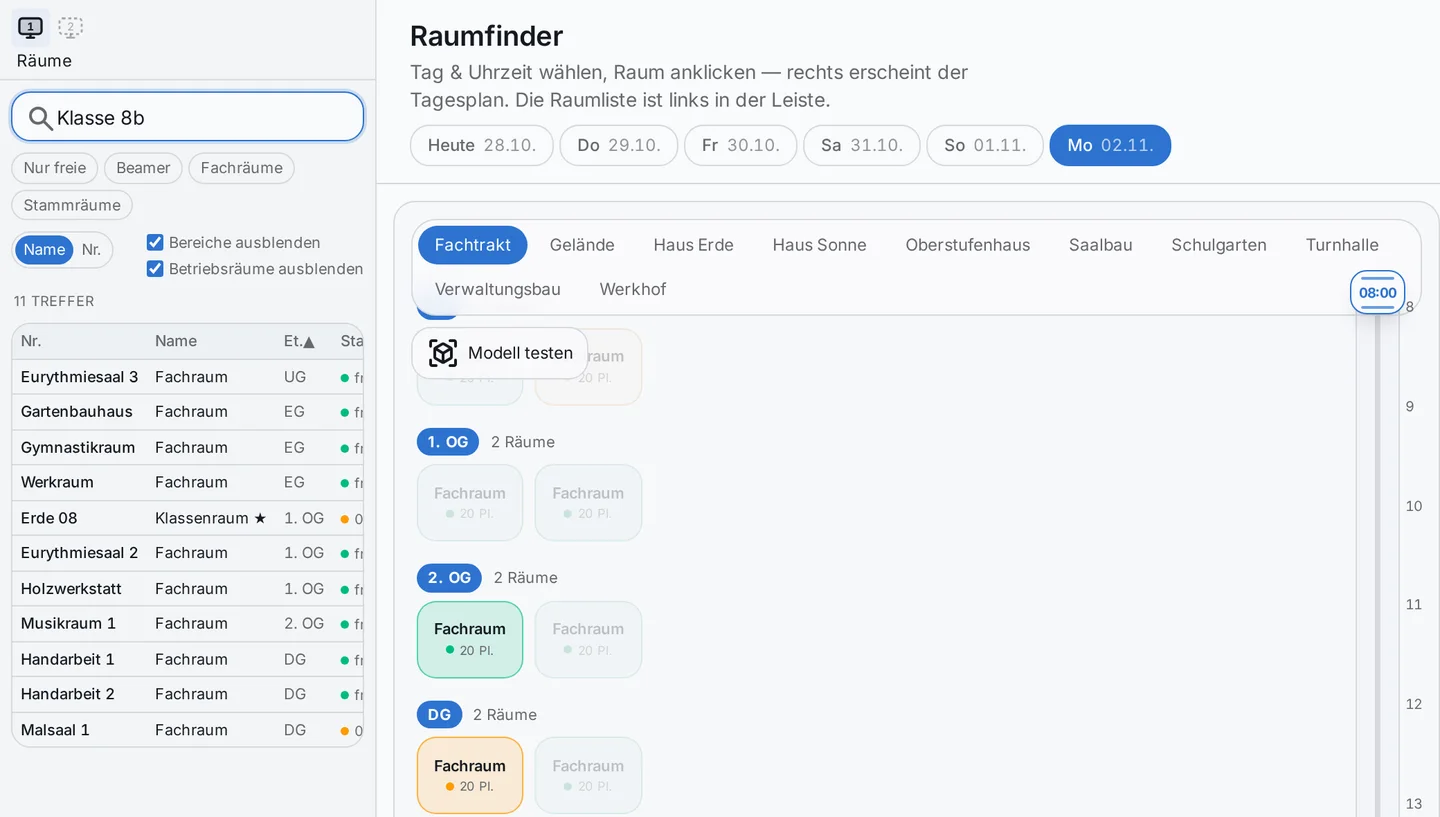The width and height of the screenshot is (1440, 817).
Task: Open the orange Fachraum card in DG
Action: (470, 776)
